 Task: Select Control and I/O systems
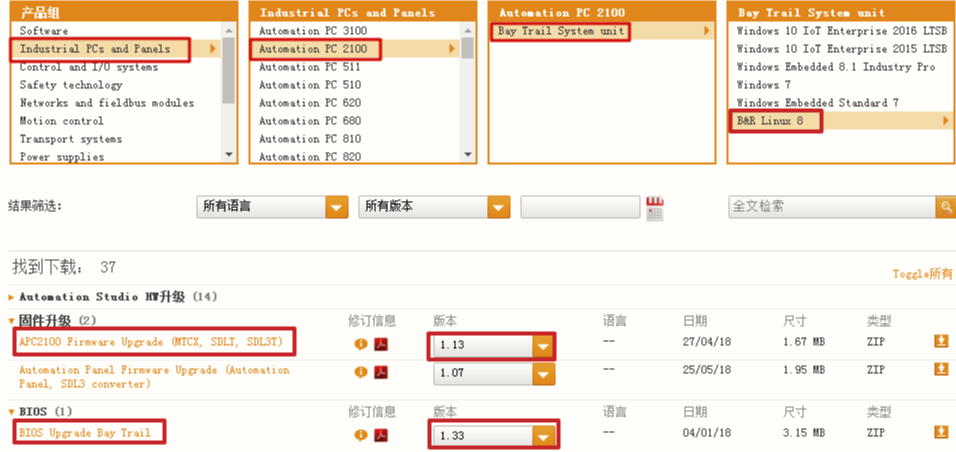[x=88, y=67]
